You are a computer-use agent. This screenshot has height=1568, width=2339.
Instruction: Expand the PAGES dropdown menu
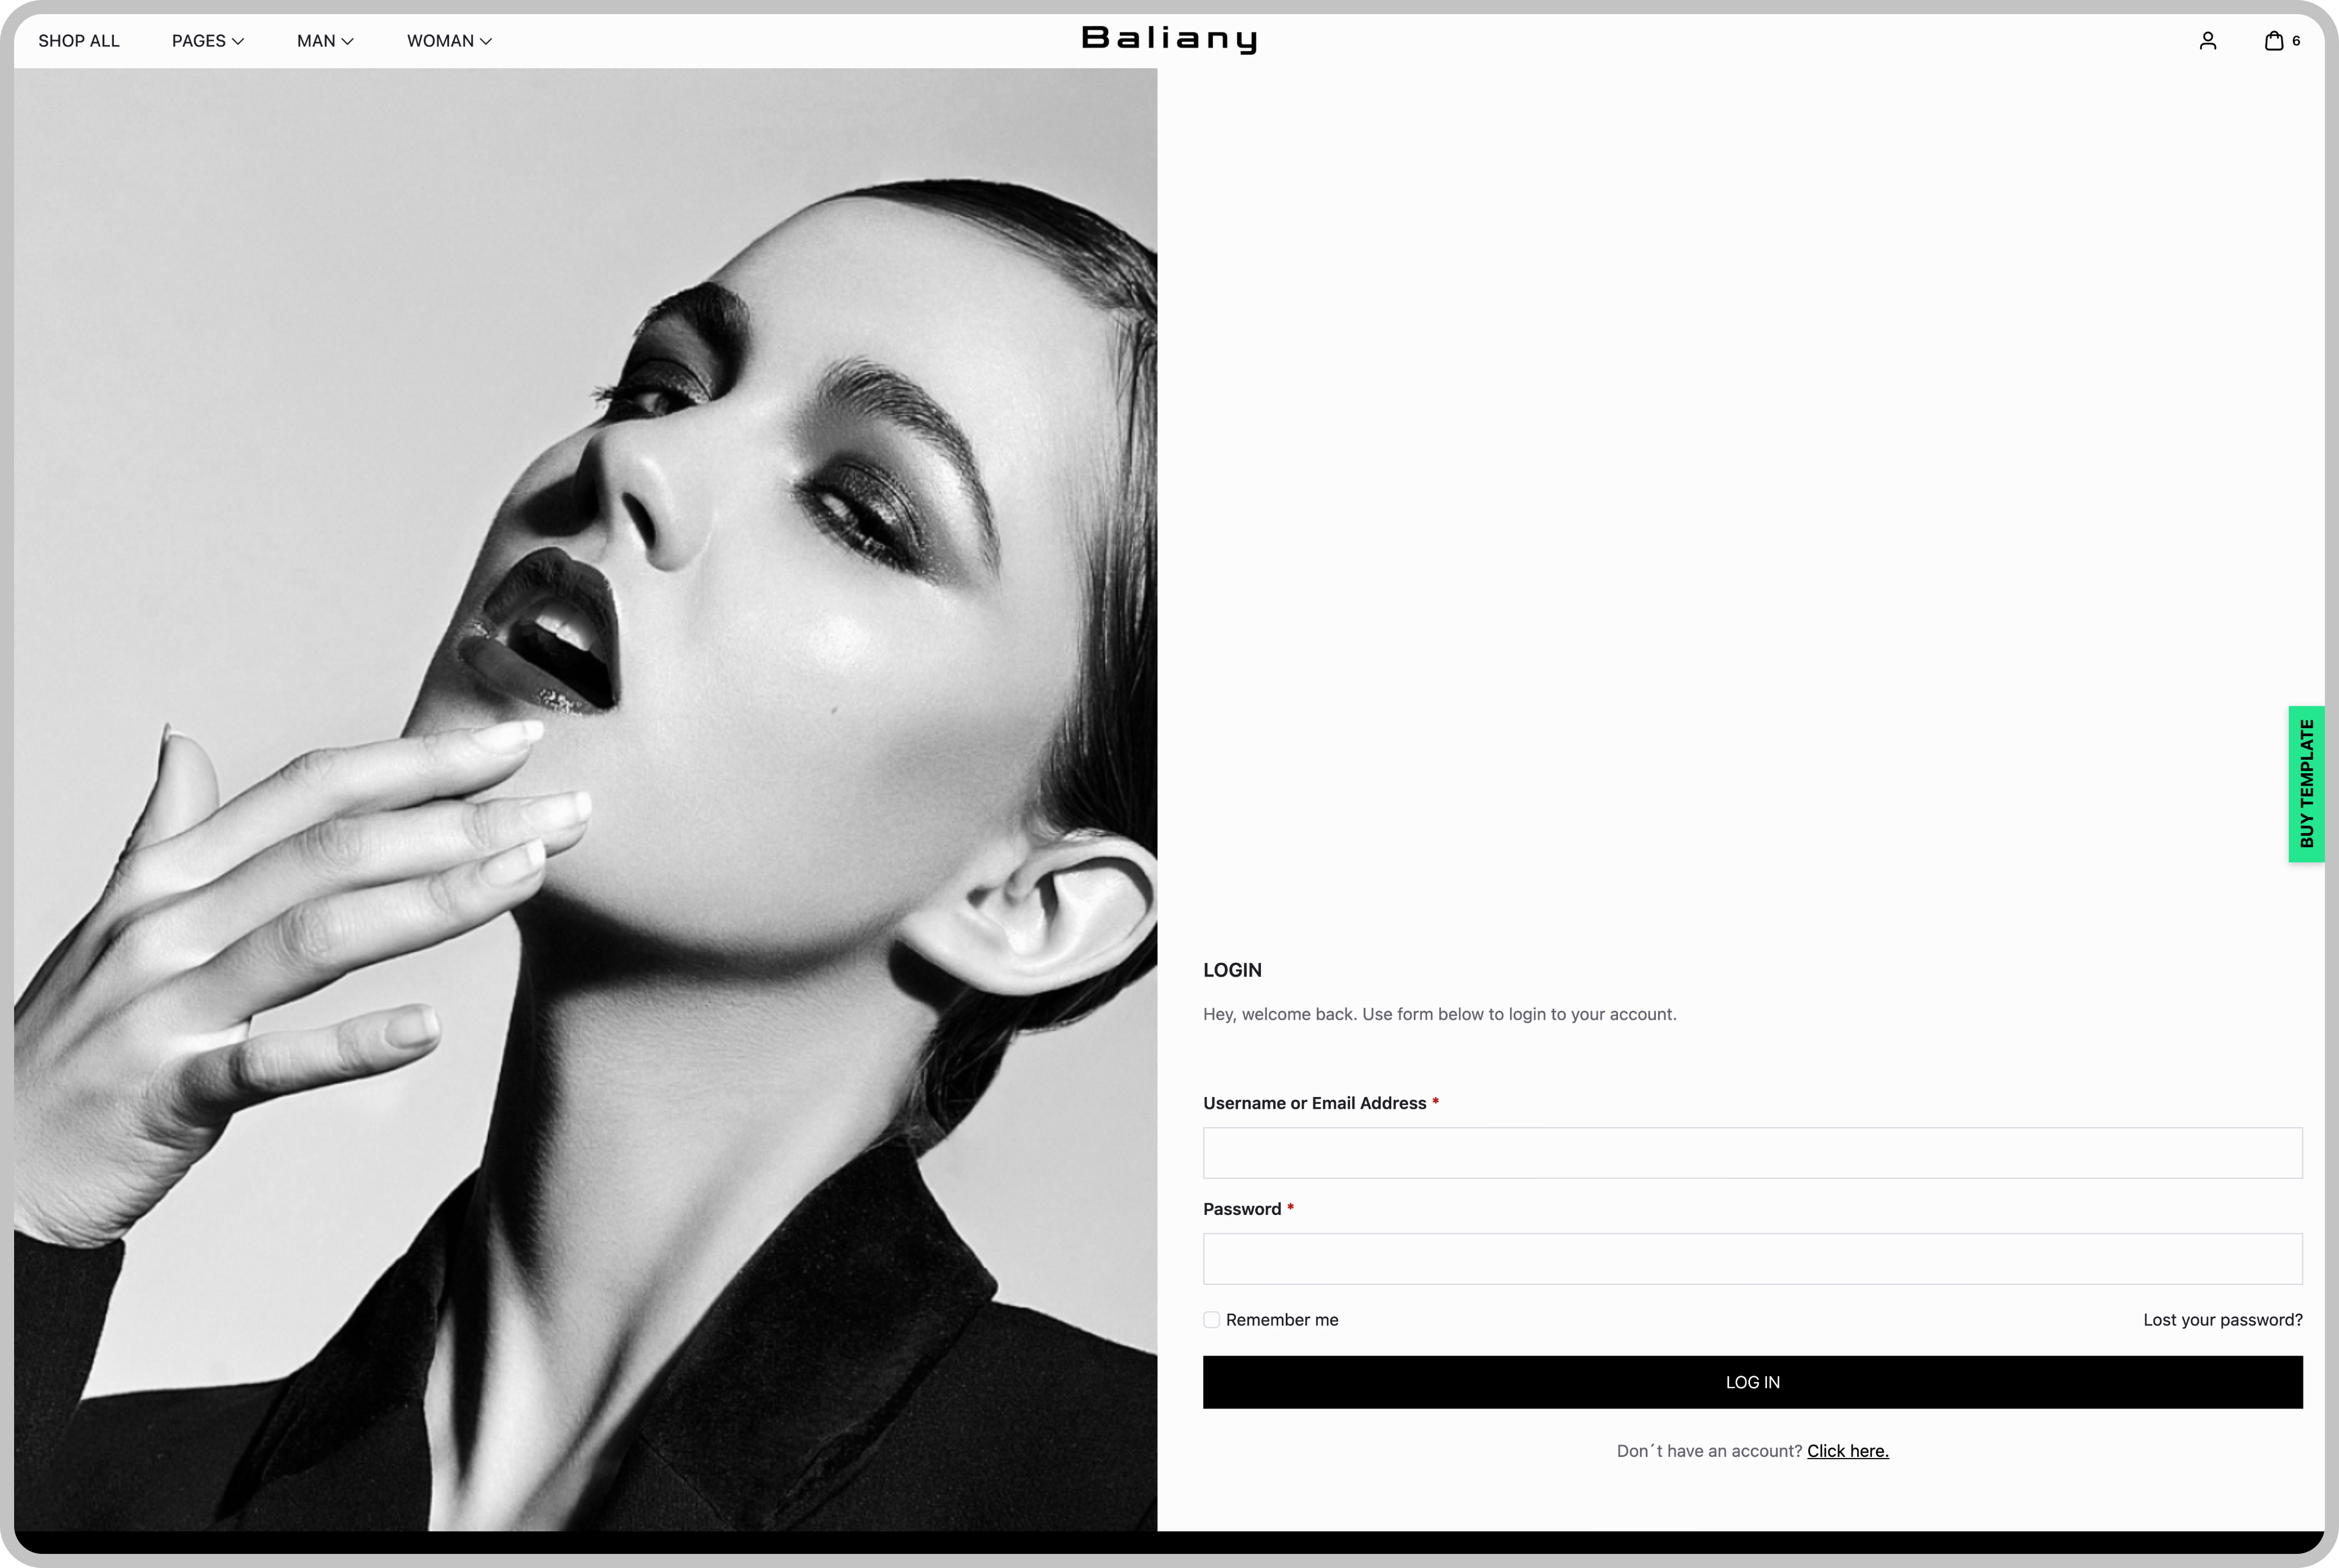point(207,41)
